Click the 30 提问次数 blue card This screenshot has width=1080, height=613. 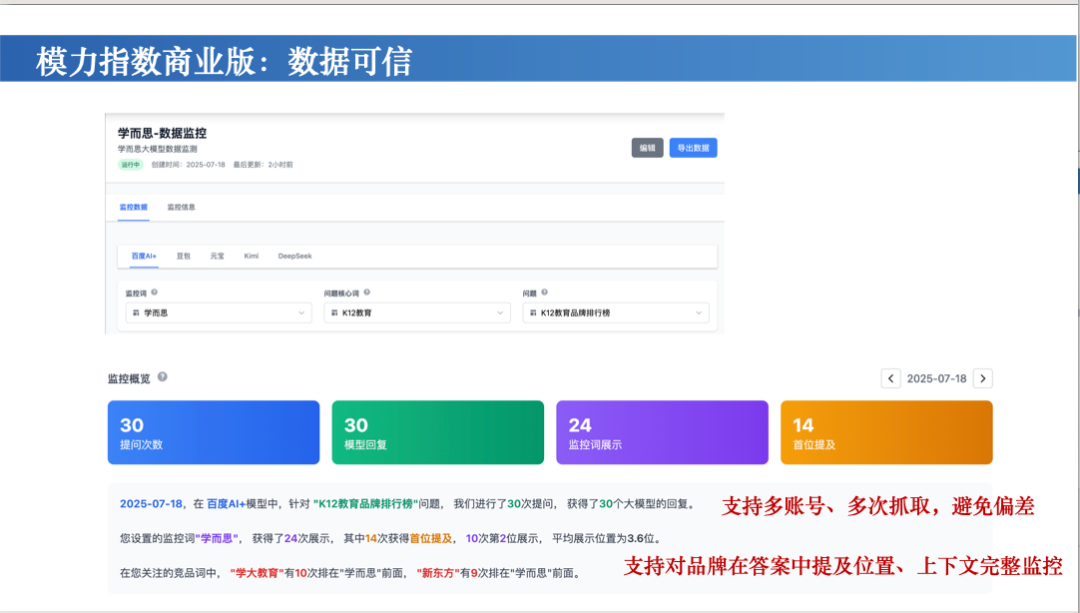click(214, 433)
